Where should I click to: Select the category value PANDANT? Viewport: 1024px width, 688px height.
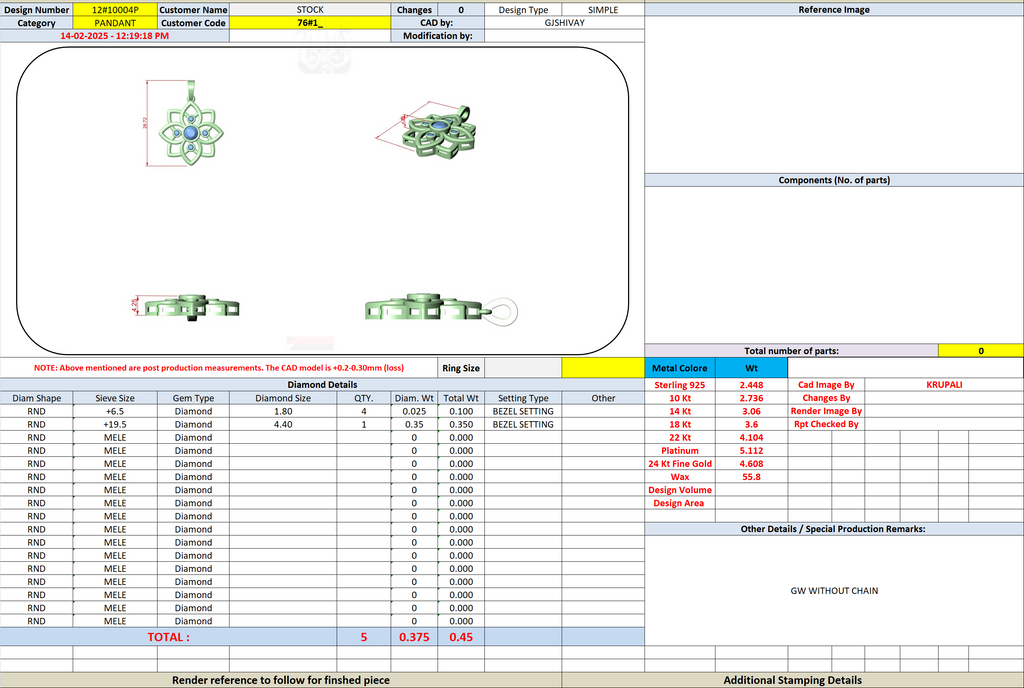pos(115,23)
